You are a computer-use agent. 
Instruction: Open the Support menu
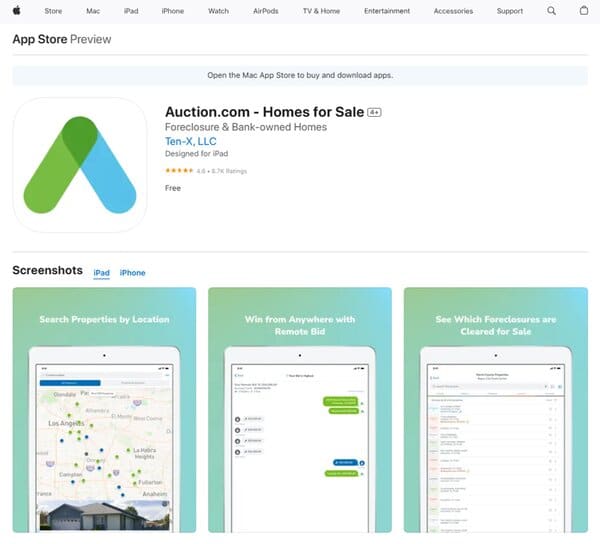510,11
